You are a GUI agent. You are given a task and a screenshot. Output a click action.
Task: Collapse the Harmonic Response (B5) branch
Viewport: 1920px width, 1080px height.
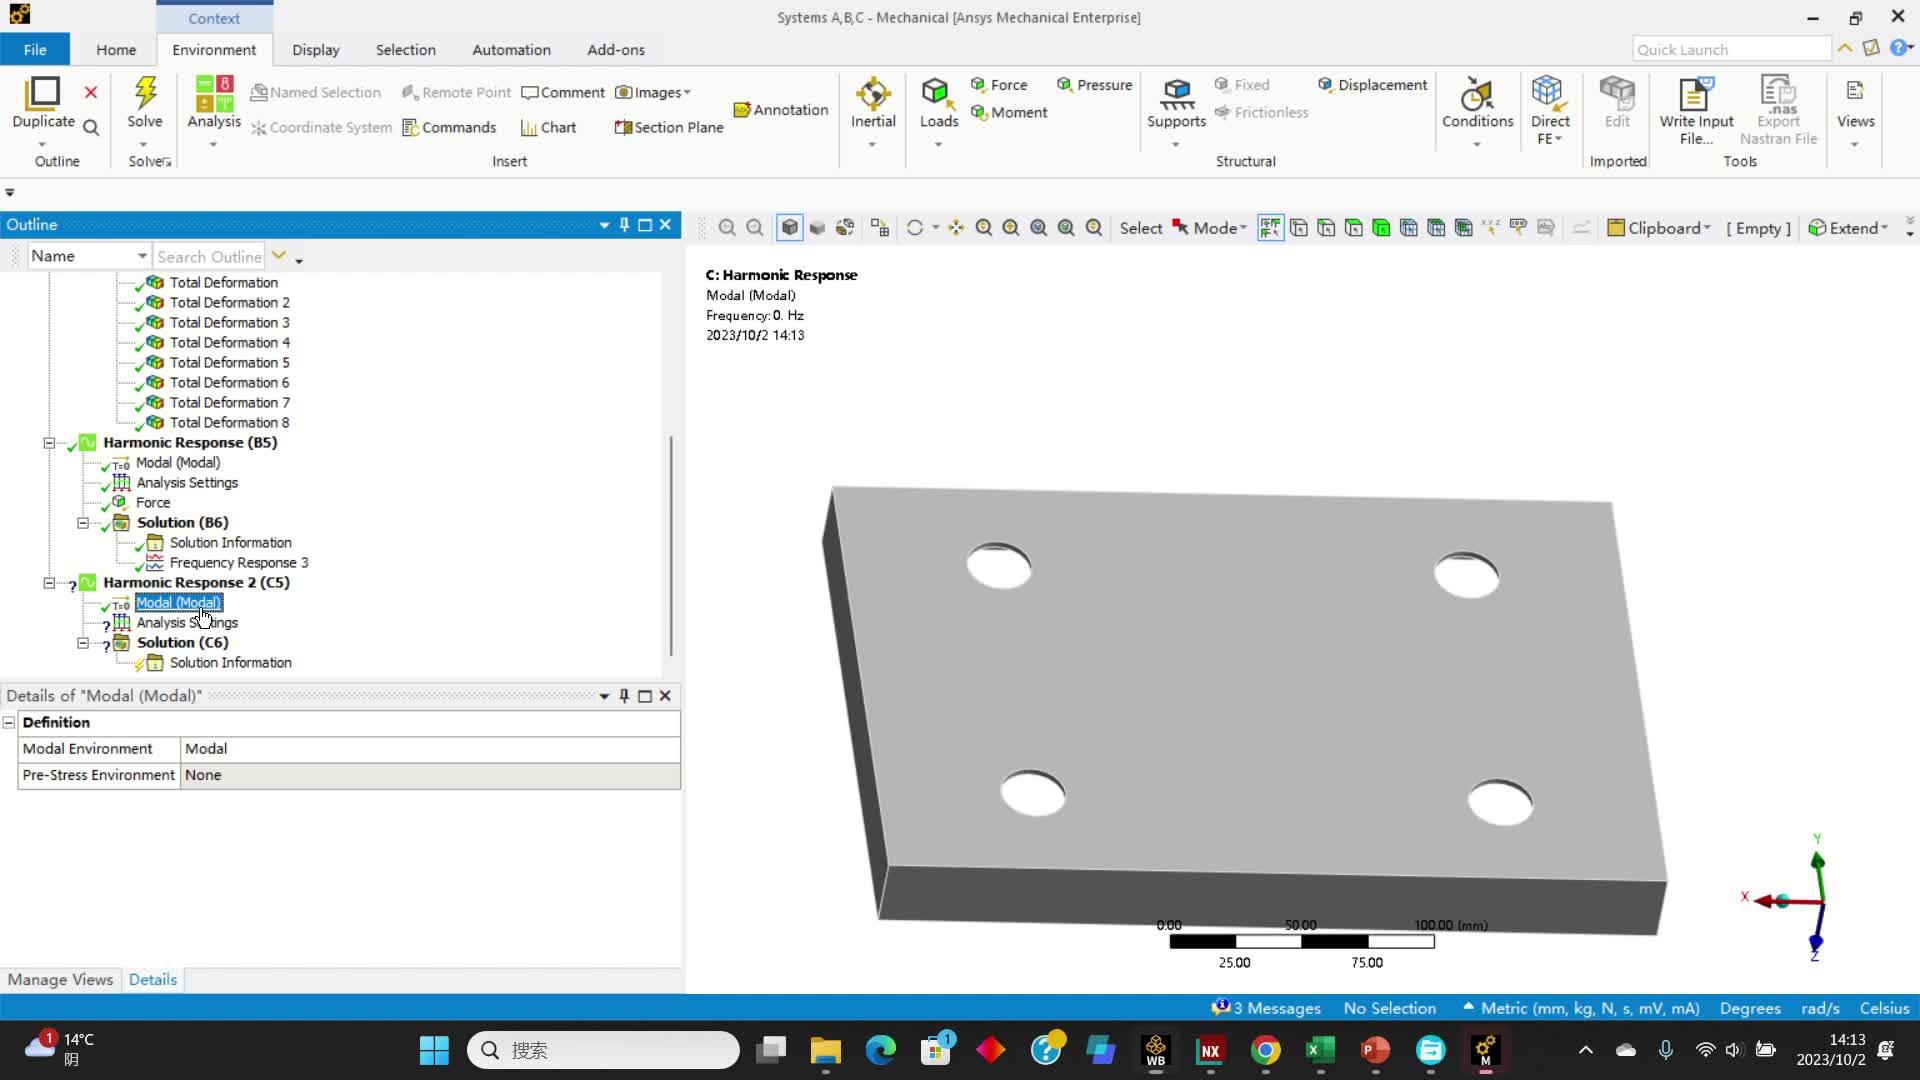click(48, 443)
